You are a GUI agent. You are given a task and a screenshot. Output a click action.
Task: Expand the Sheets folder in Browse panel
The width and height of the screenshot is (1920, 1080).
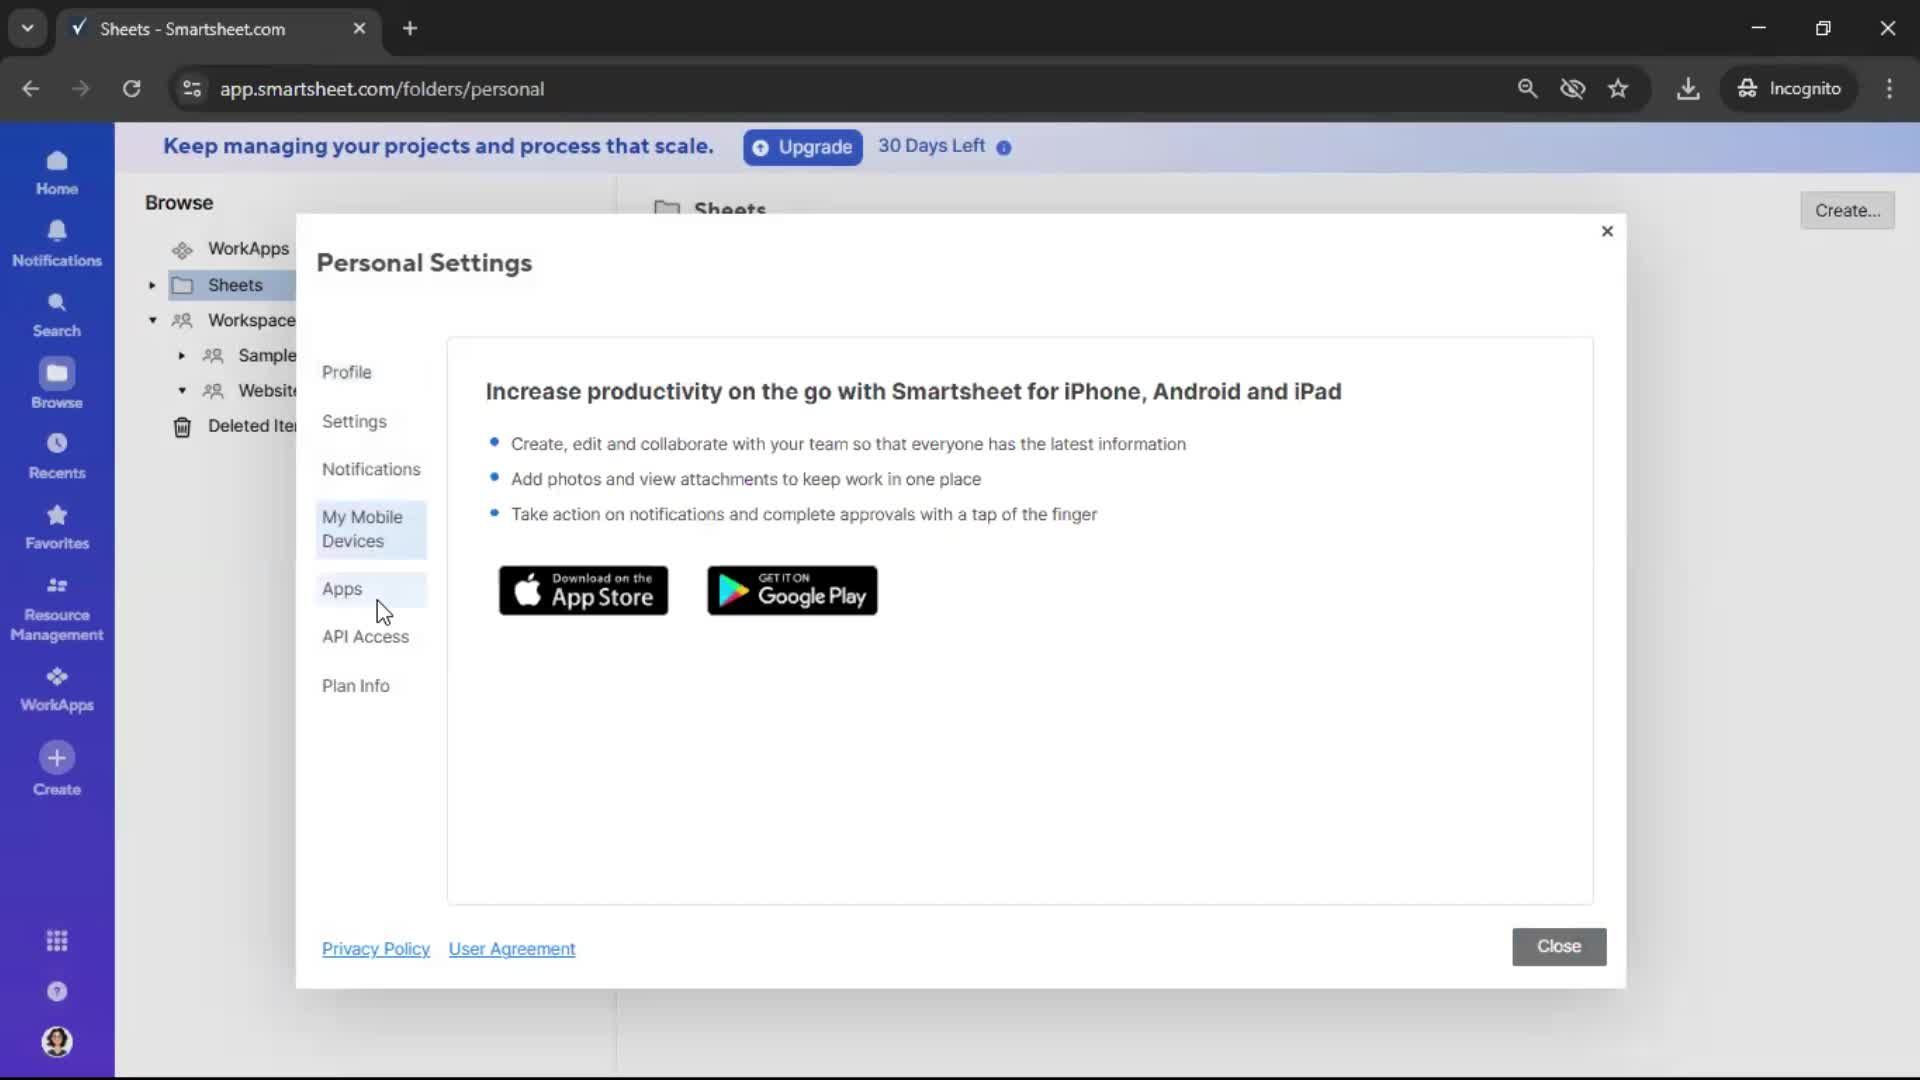(151, 285)
